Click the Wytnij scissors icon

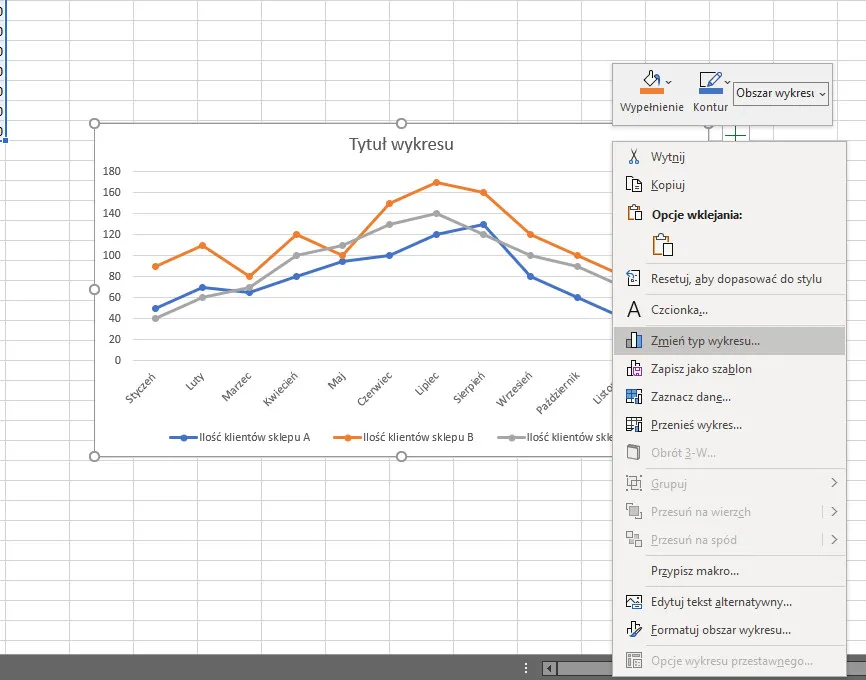(x=633, y=157)
